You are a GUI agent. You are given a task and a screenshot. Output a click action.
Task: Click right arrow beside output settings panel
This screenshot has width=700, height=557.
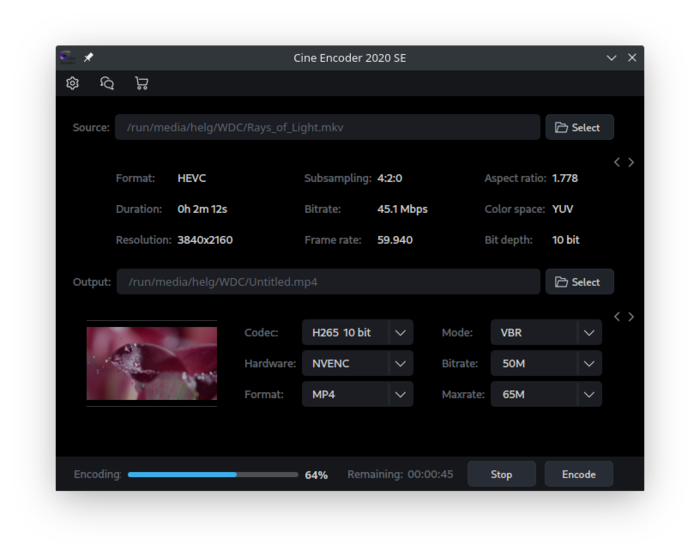pos(631,317)
